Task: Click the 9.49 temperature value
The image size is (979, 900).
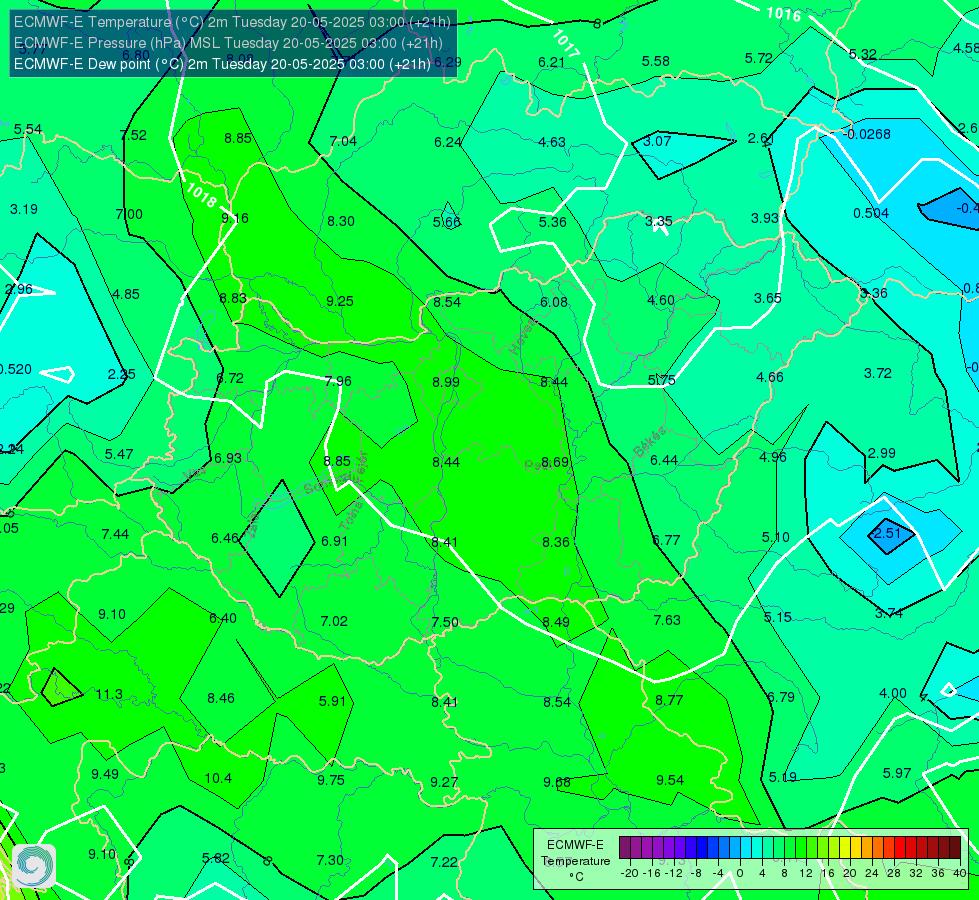Action: click(x=105, y=774)
